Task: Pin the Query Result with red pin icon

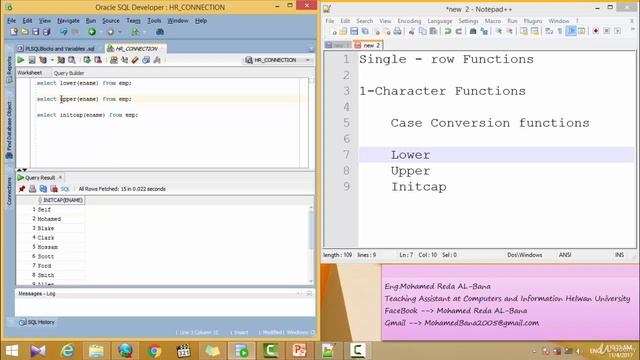Action: [22, 189]
